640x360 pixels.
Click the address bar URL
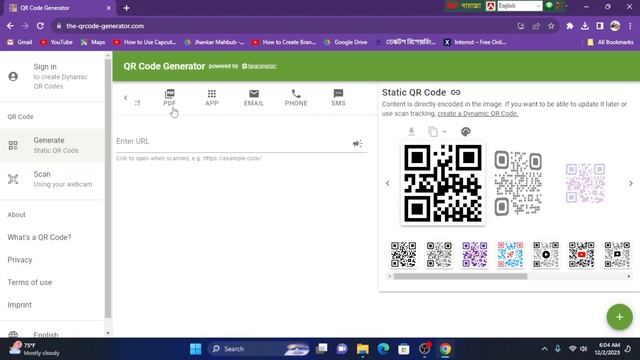105,26
